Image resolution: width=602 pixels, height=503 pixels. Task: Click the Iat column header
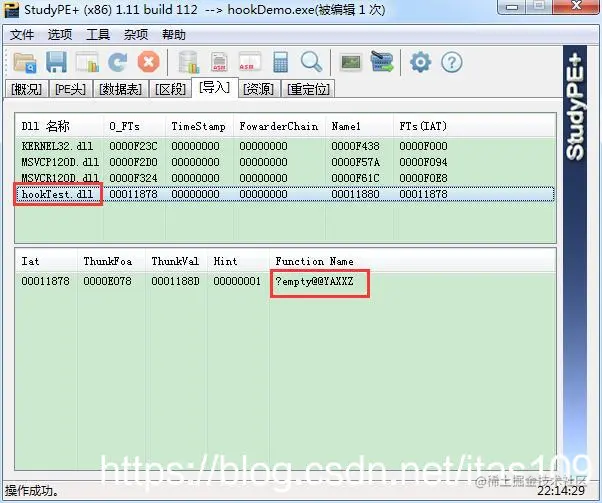(x=46, y=261)
